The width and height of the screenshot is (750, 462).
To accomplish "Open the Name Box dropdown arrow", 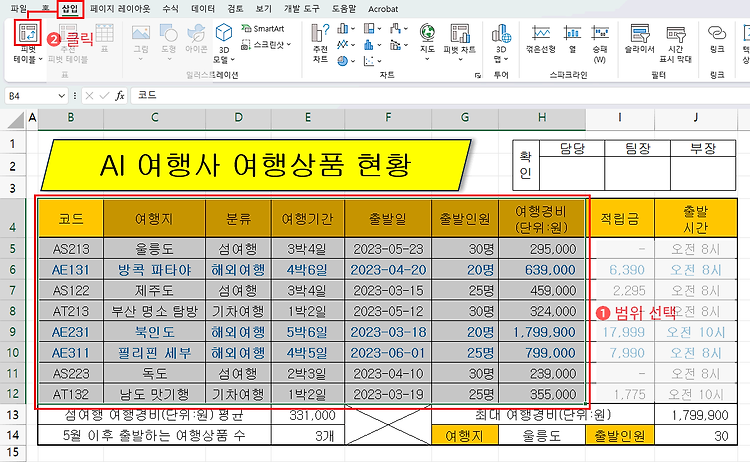I will [61, 96].
